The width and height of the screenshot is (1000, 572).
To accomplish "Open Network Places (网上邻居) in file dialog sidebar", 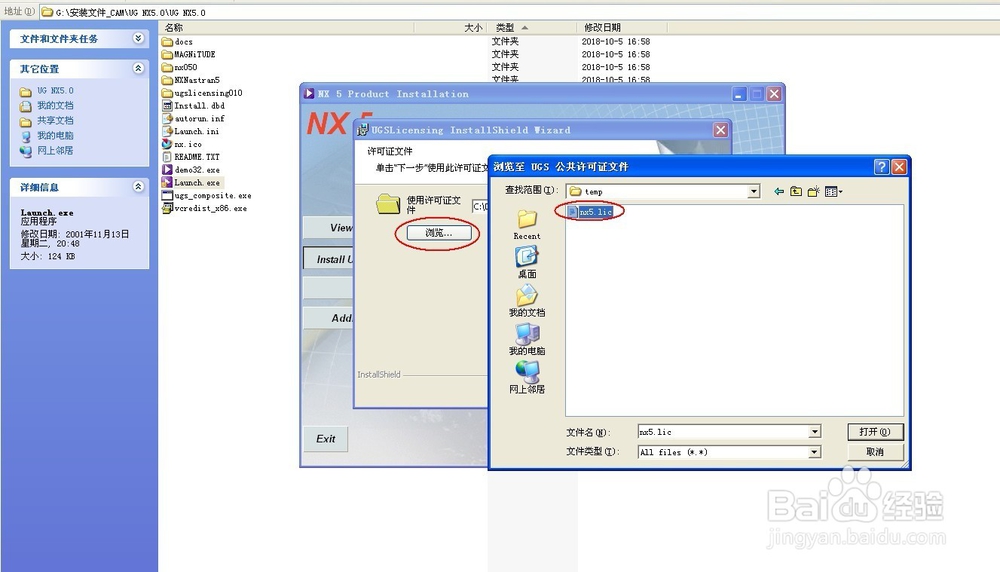I will (527, 378).
